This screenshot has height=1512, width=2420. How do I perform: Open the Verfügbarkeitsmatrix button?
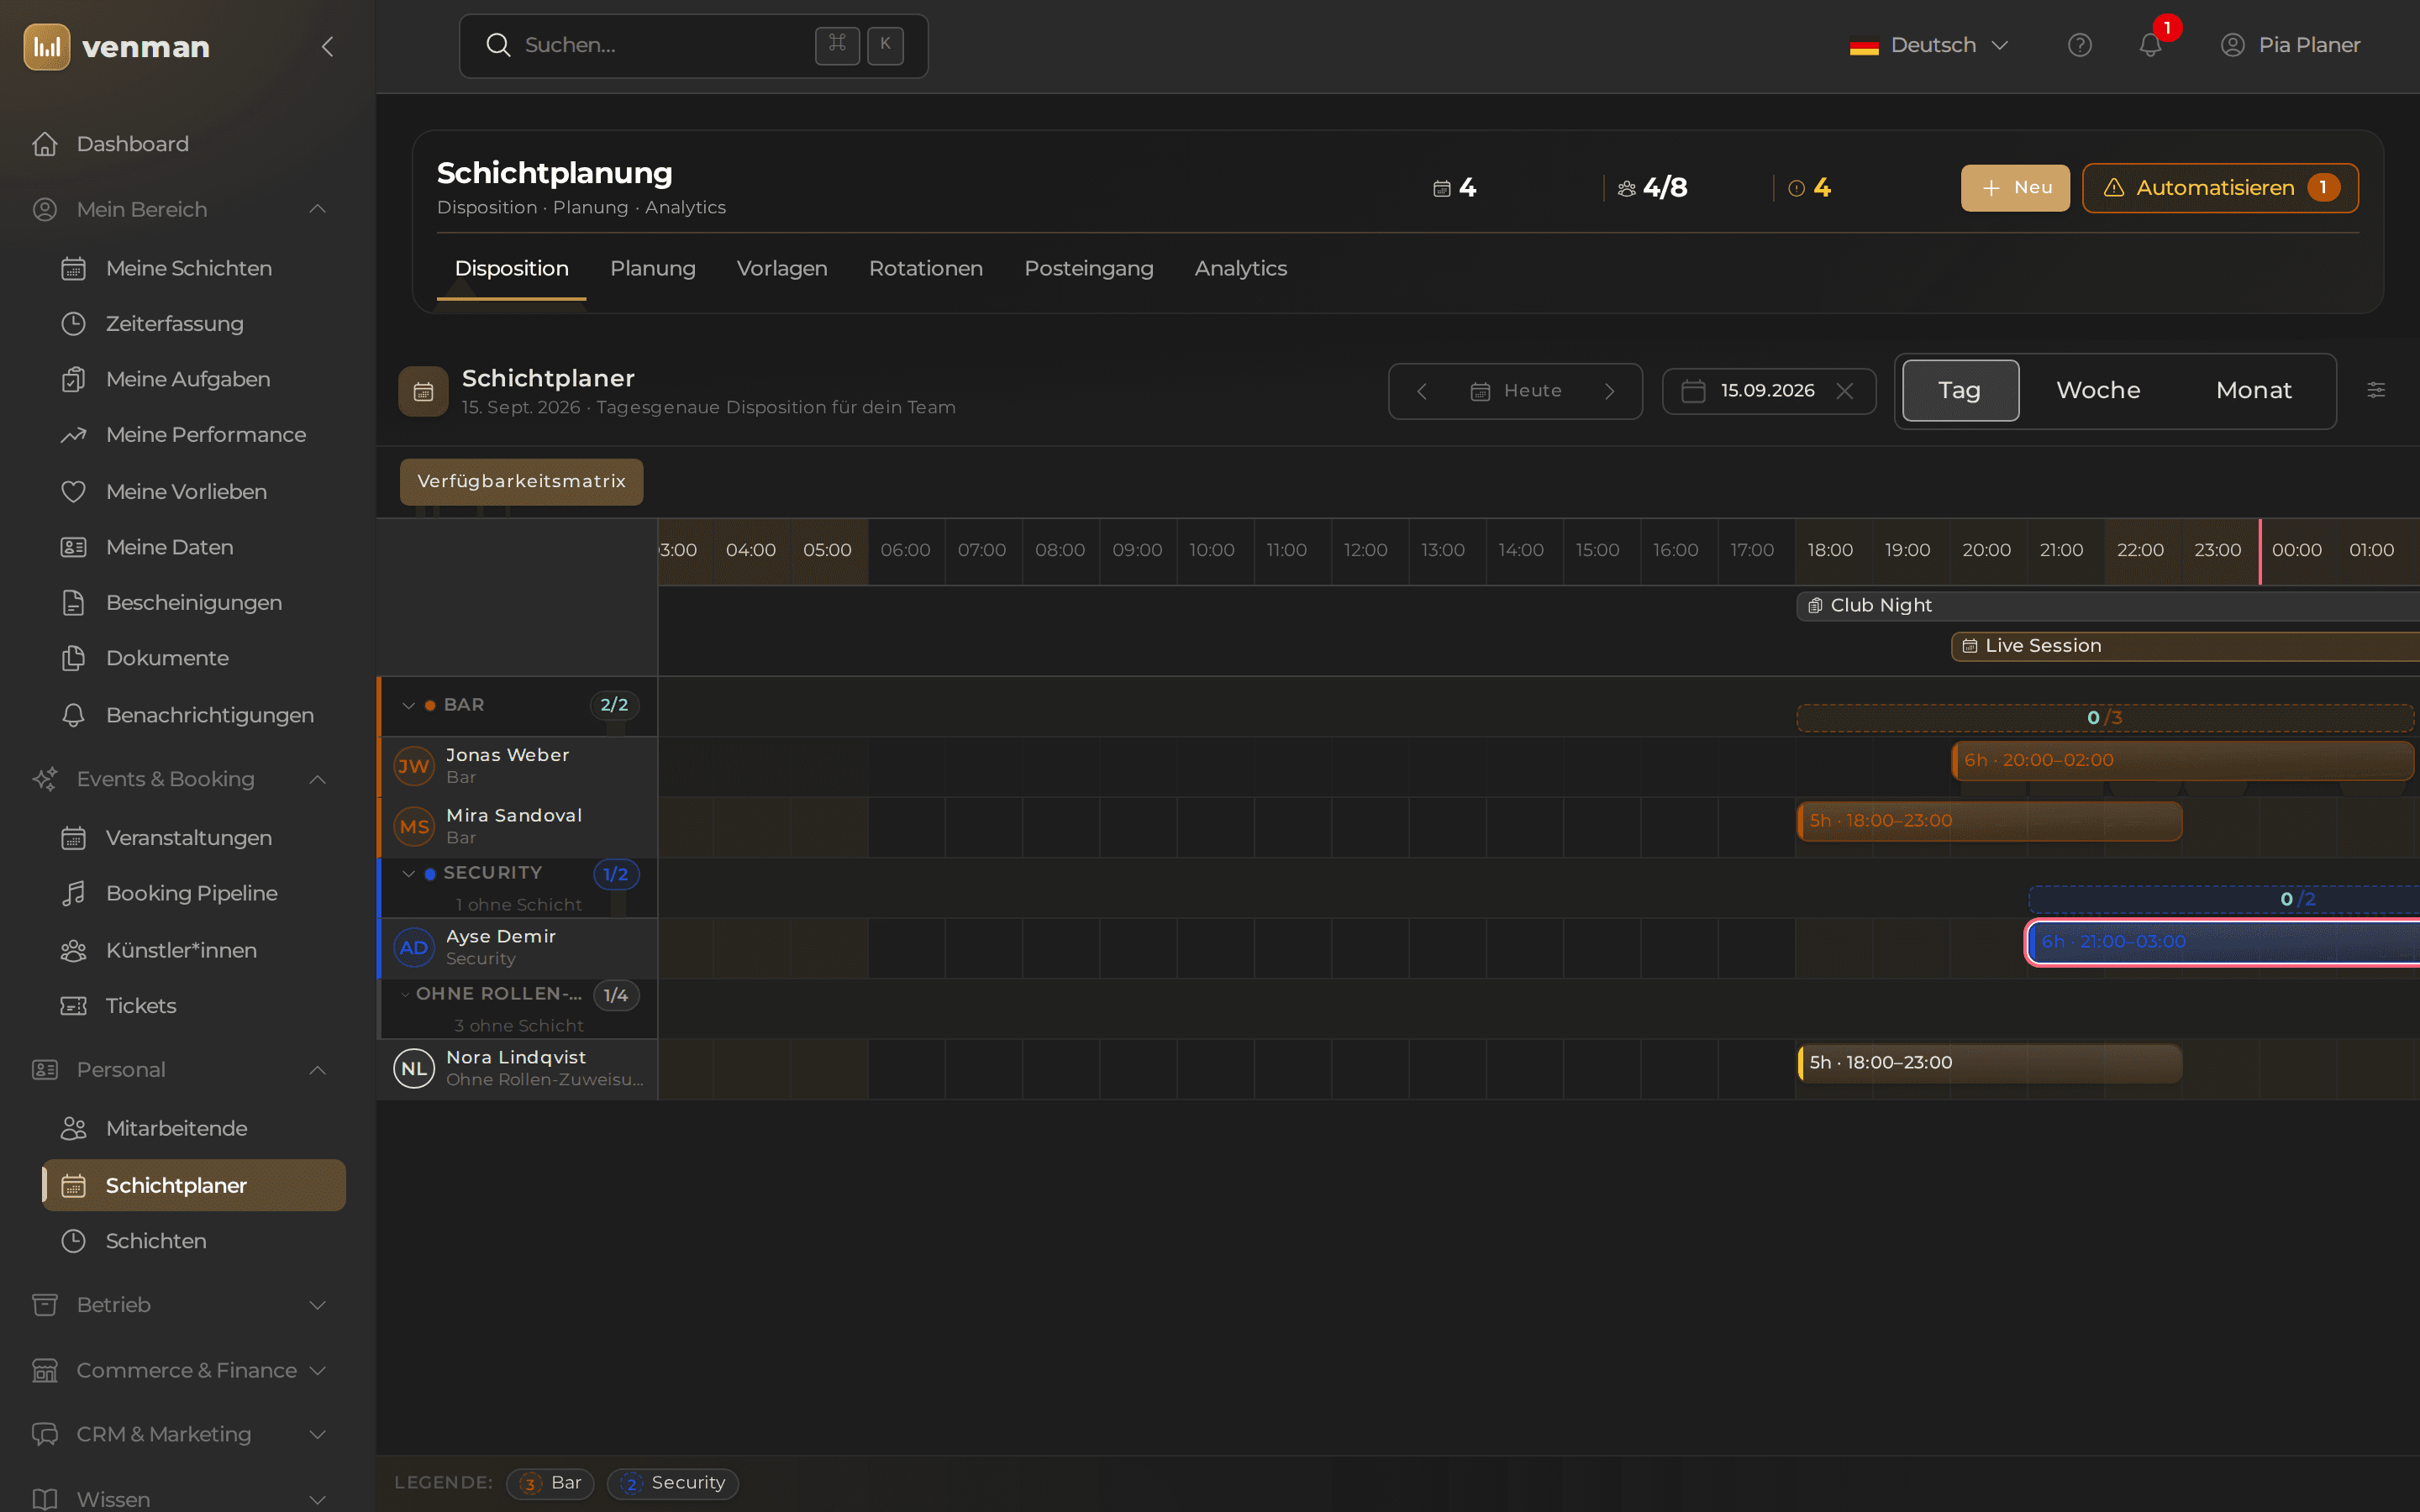521,481
